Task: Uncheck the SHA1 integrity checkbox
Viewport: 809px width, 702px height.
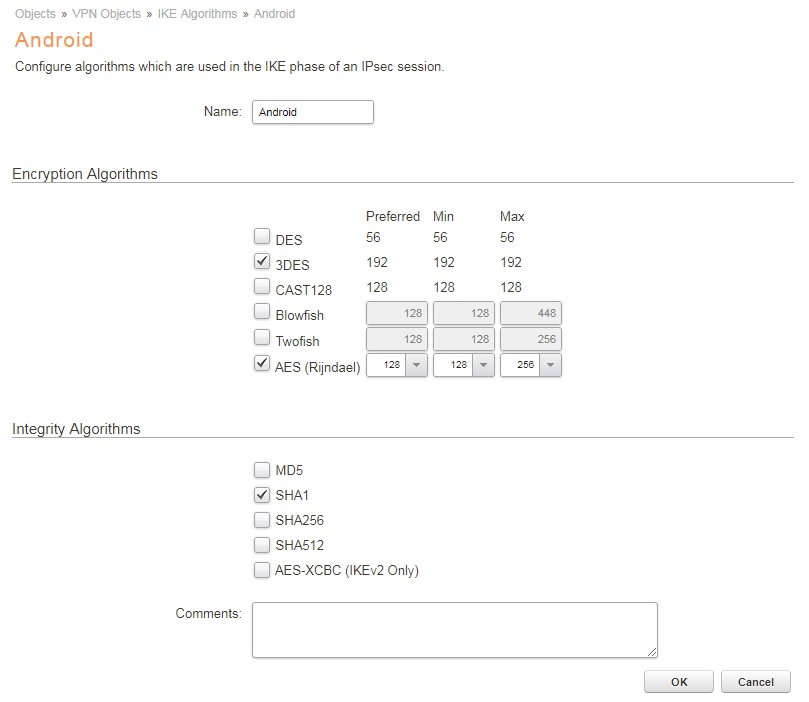Action: pyautogui.click(x=262, y=495)
